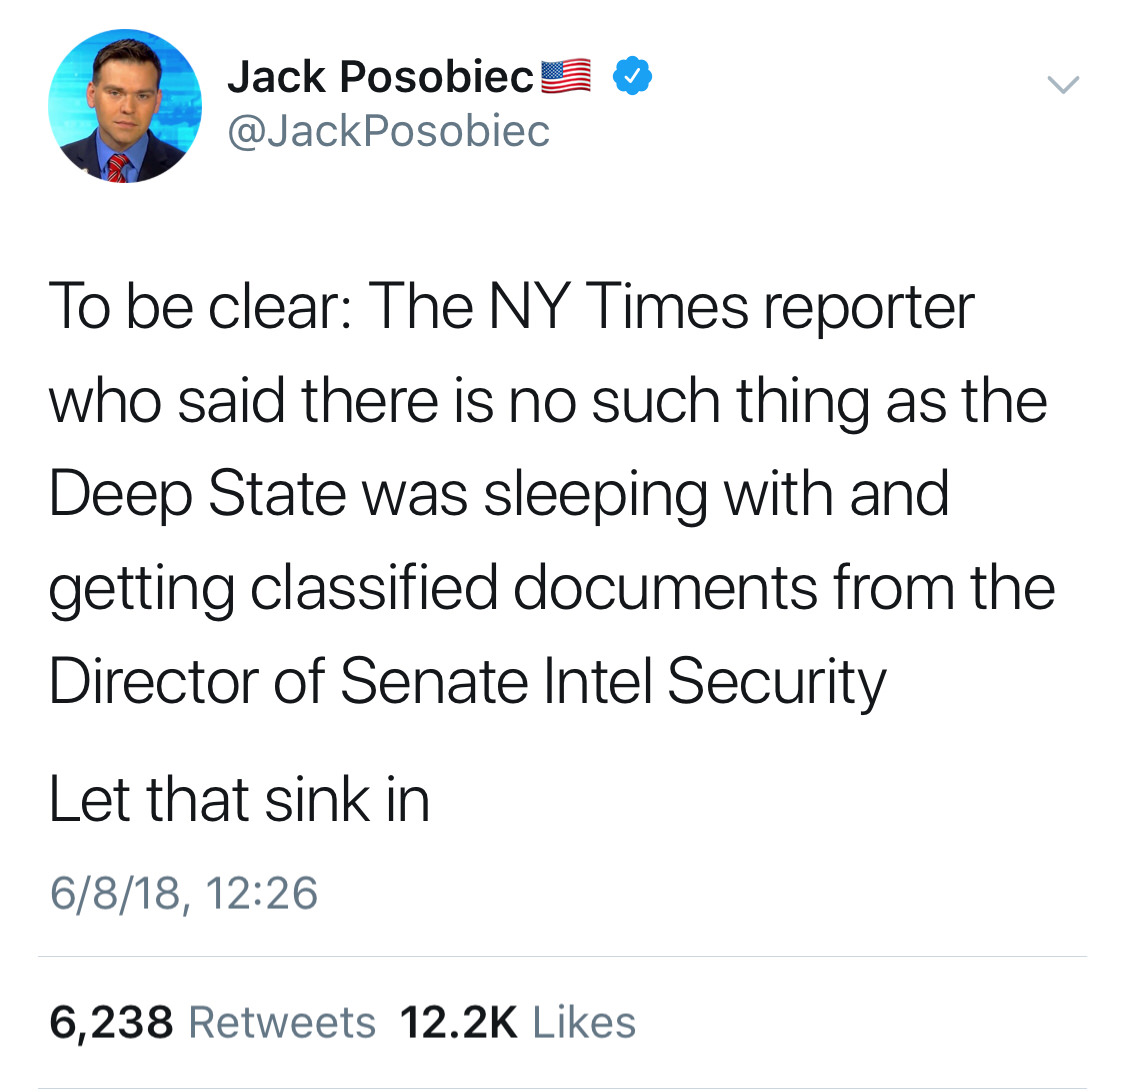The width and height of the screenshot is (1125, 1092).
Task: Click the 'Likes' label
Action: click(584, 1022)
